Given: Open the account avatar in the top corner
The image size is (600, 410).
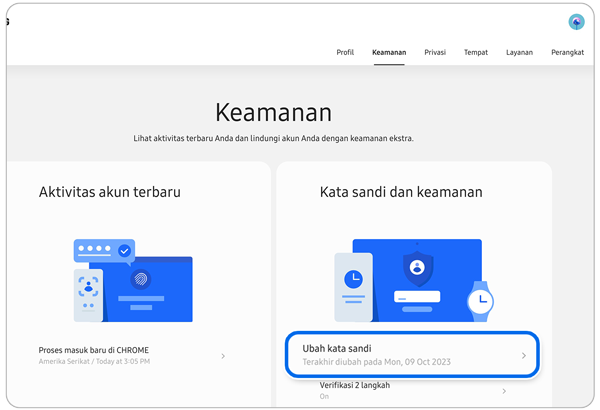Looking at the screenshot, I should [576, 22].
